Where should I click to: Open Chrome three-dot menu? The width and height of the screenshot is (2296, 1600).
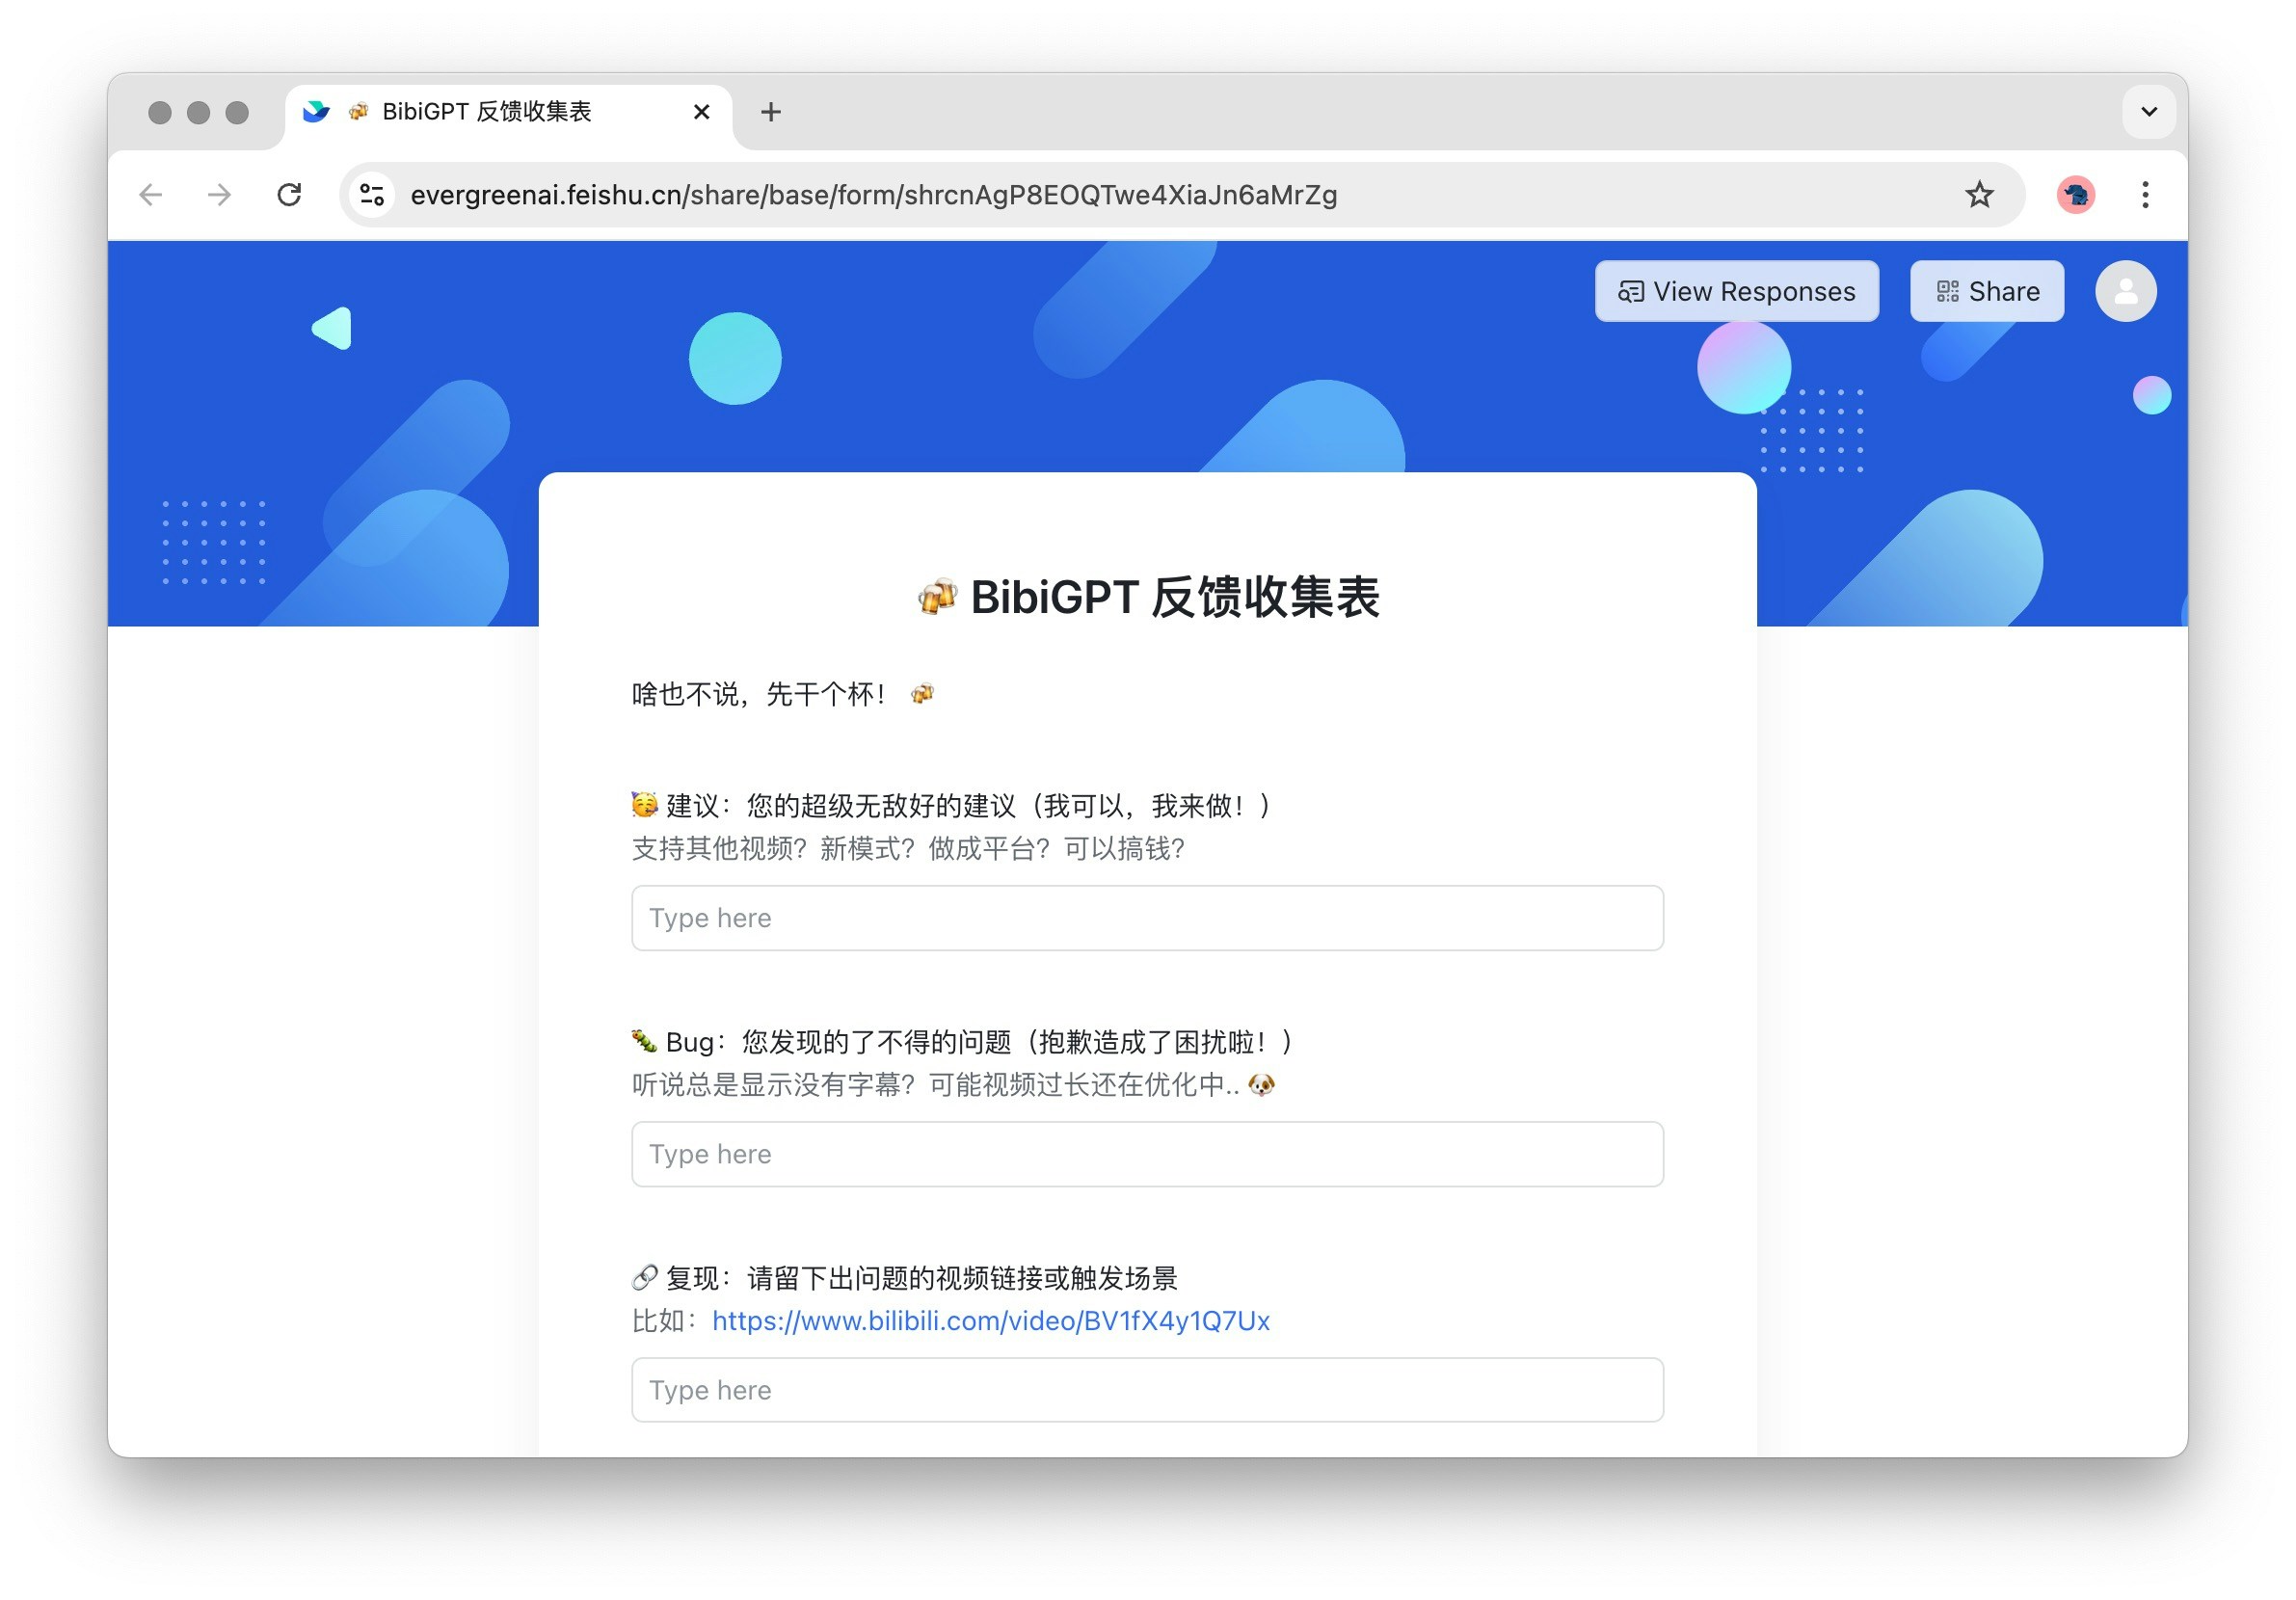click(x=2144, y=195)
